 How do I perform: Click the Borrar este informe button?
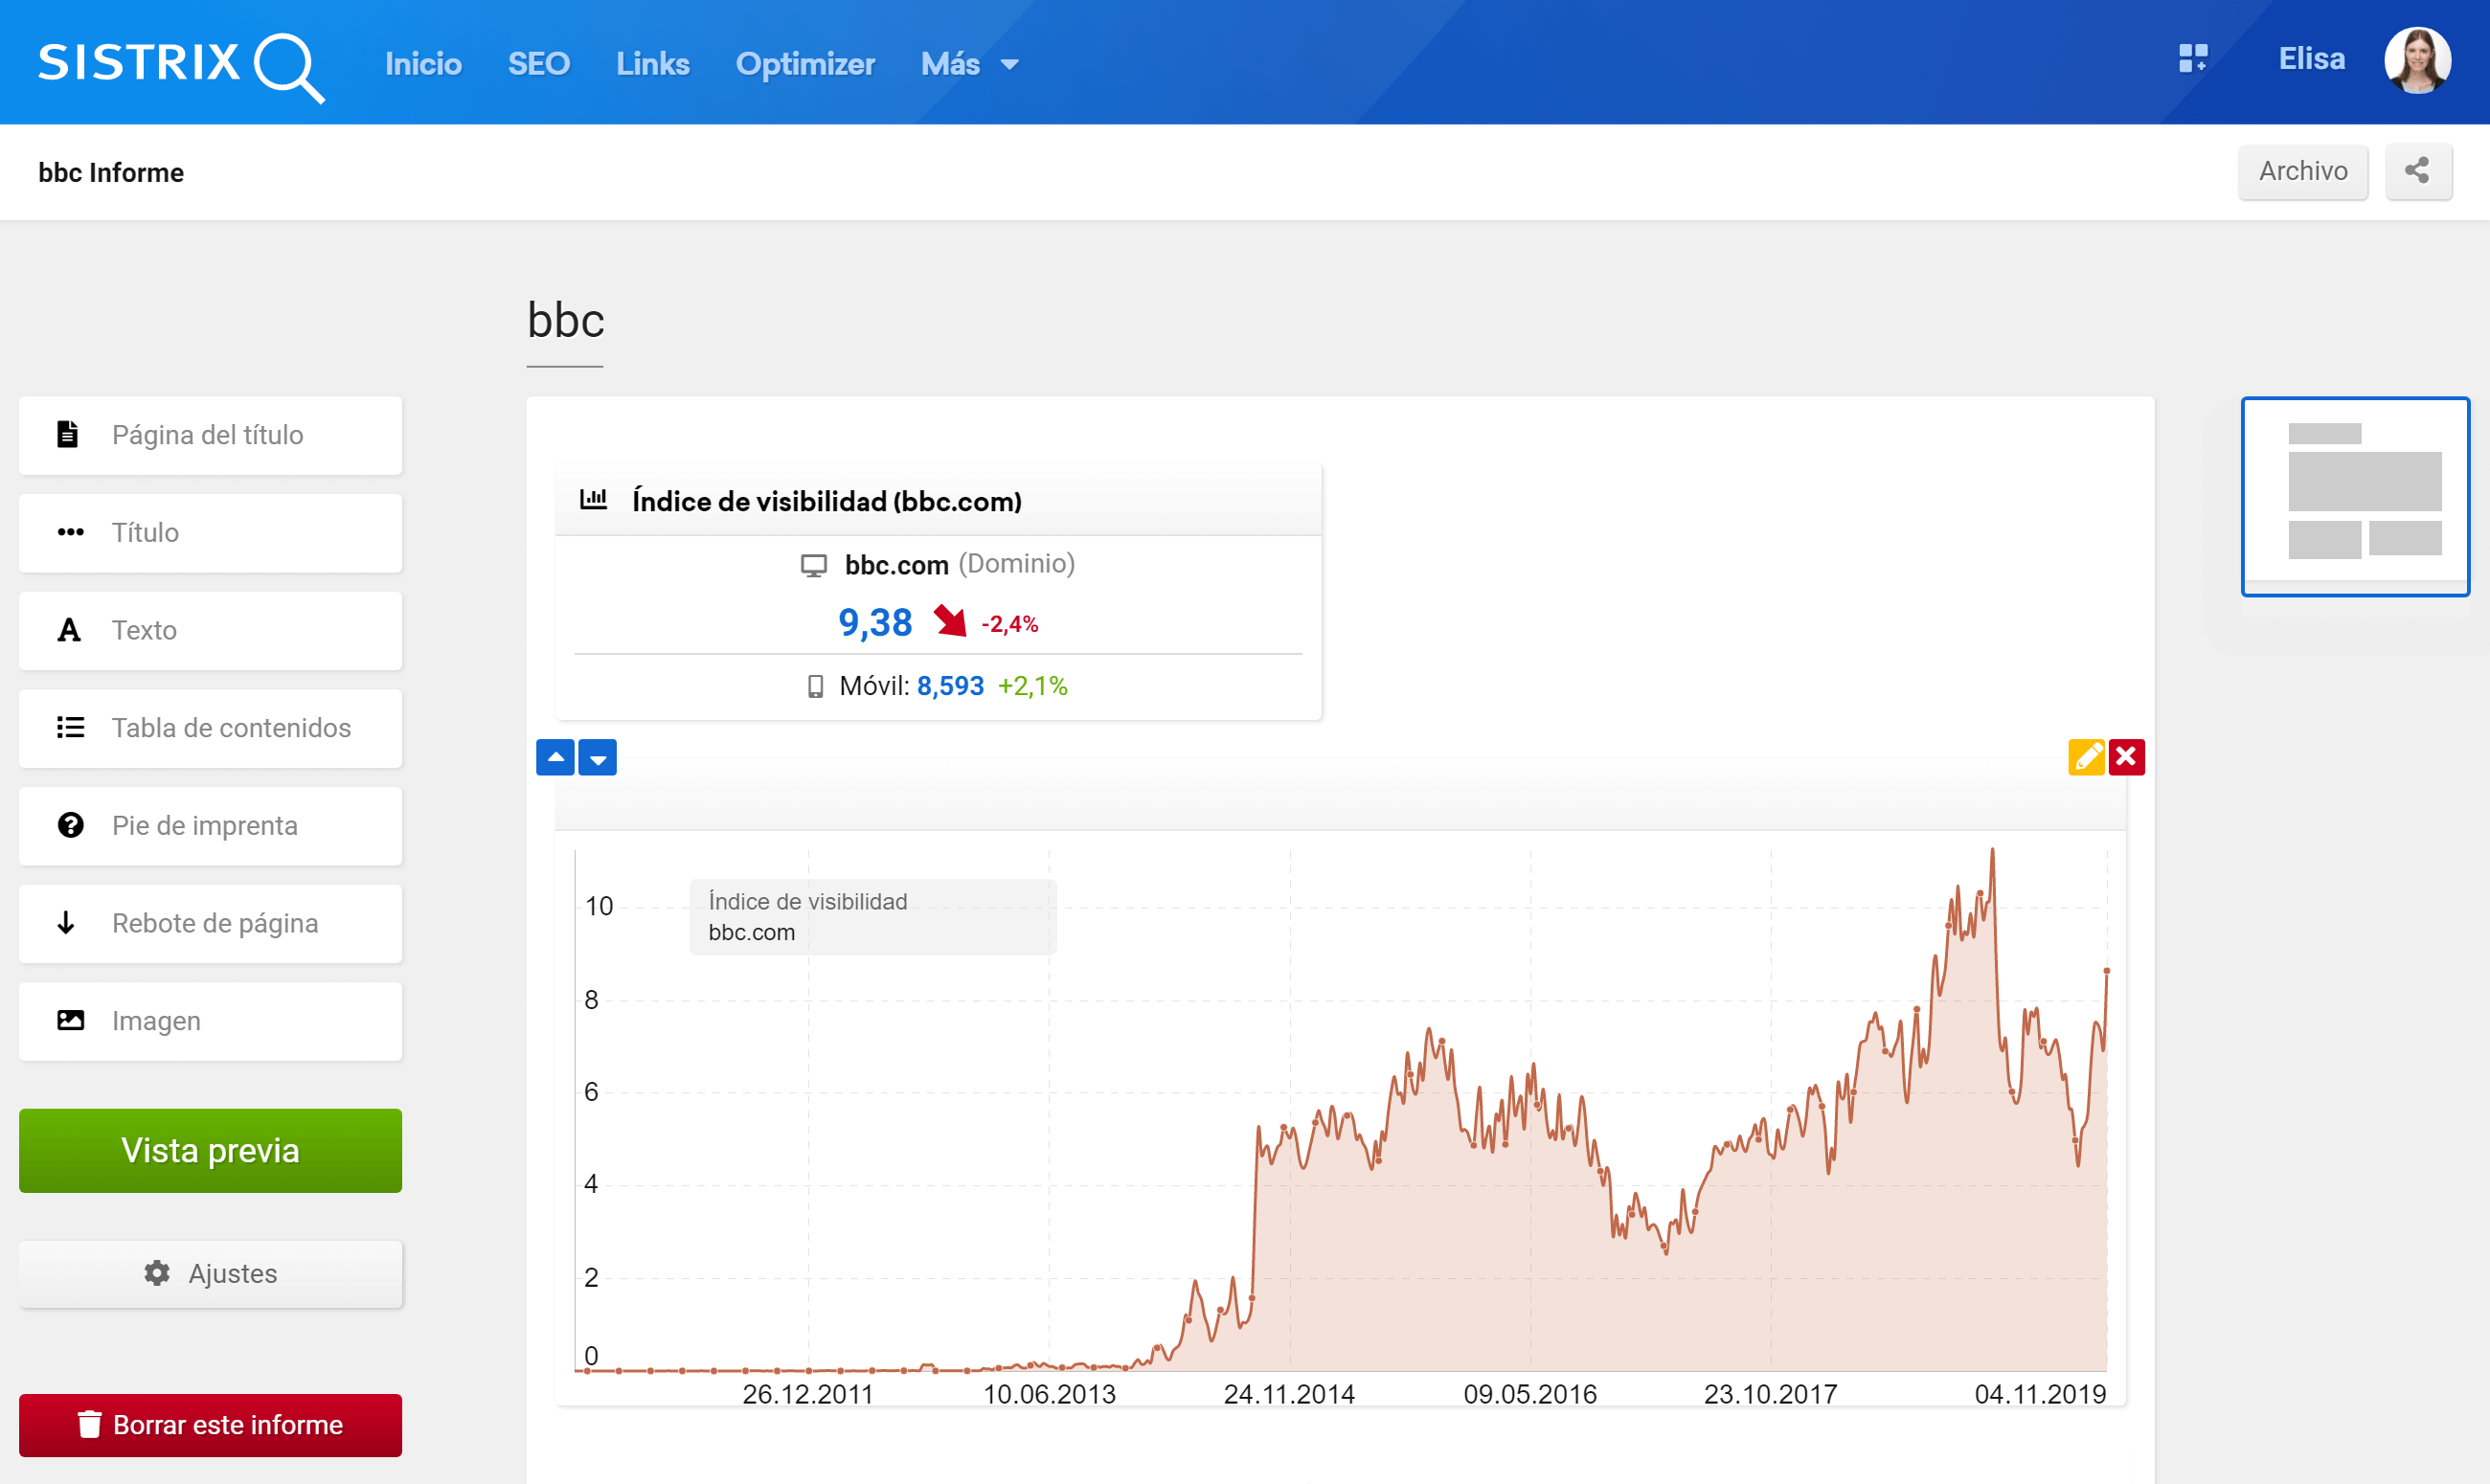coord(210,1425)
